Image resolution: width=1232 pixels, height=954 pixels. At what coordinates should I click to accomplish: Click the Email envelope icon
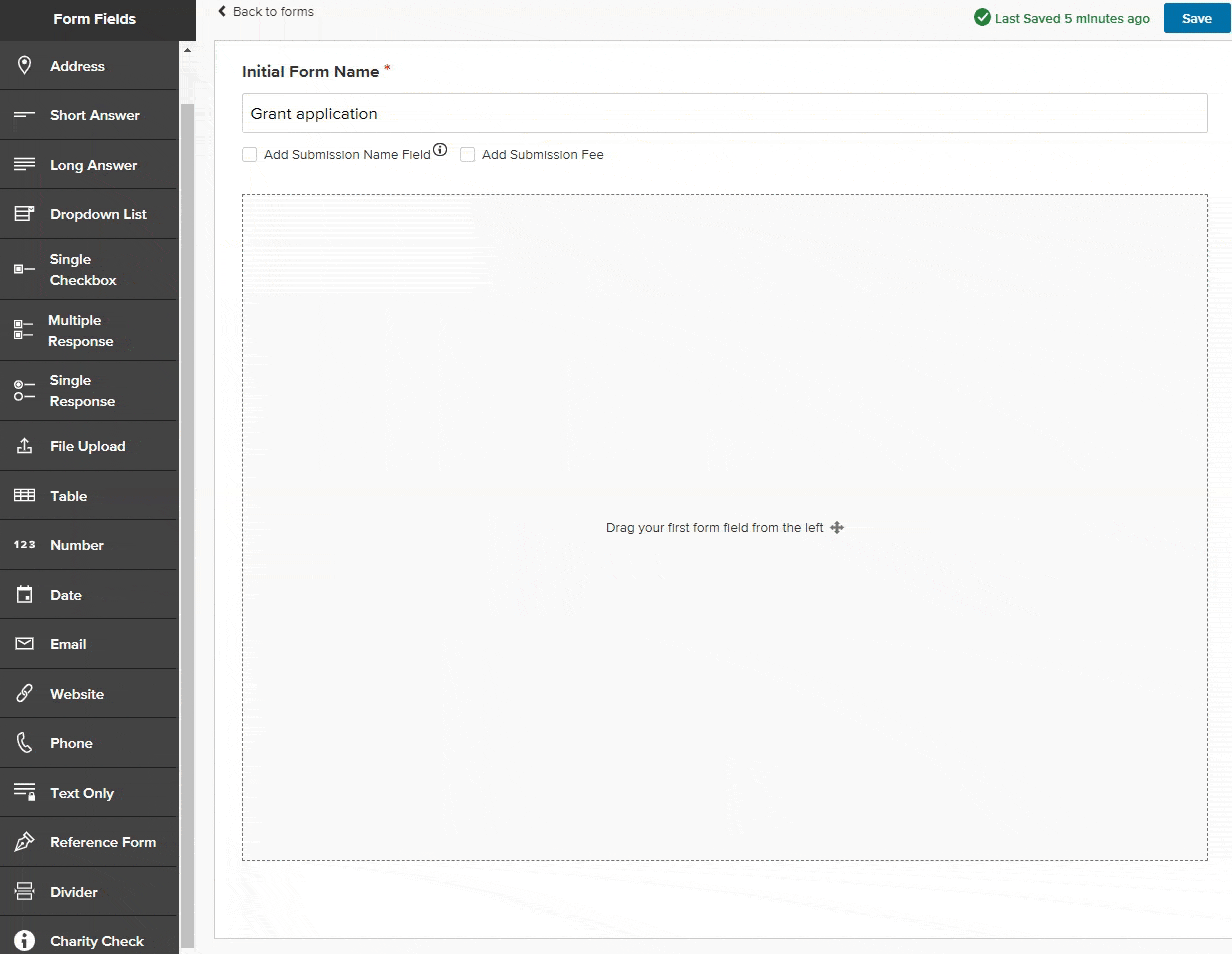pos(25,644)
